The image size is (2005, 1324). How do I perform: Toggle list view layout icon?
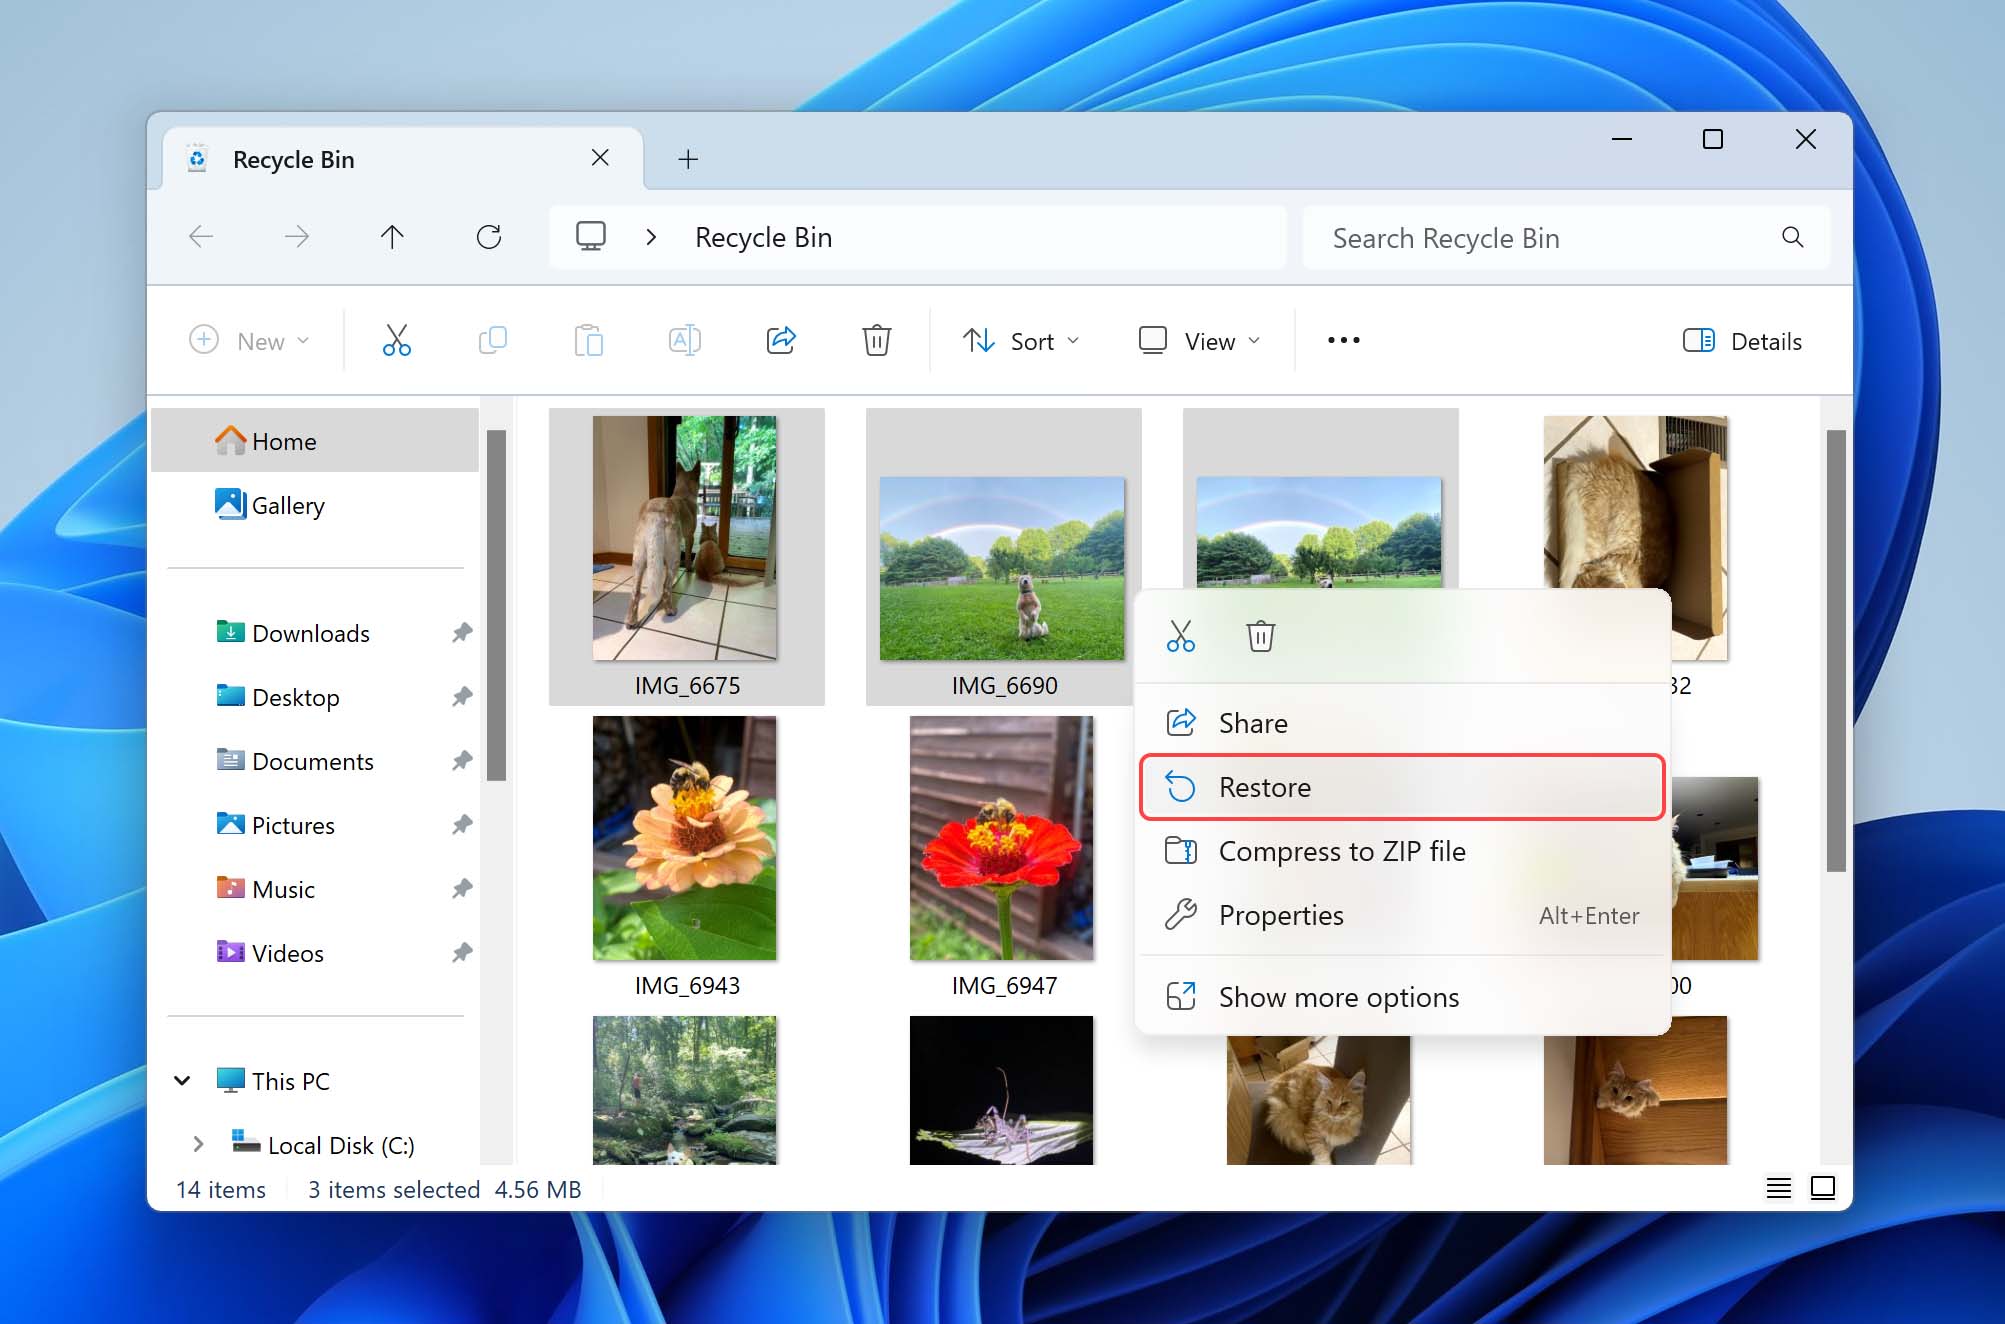pyautogui.click(x=1779, y=1187)
